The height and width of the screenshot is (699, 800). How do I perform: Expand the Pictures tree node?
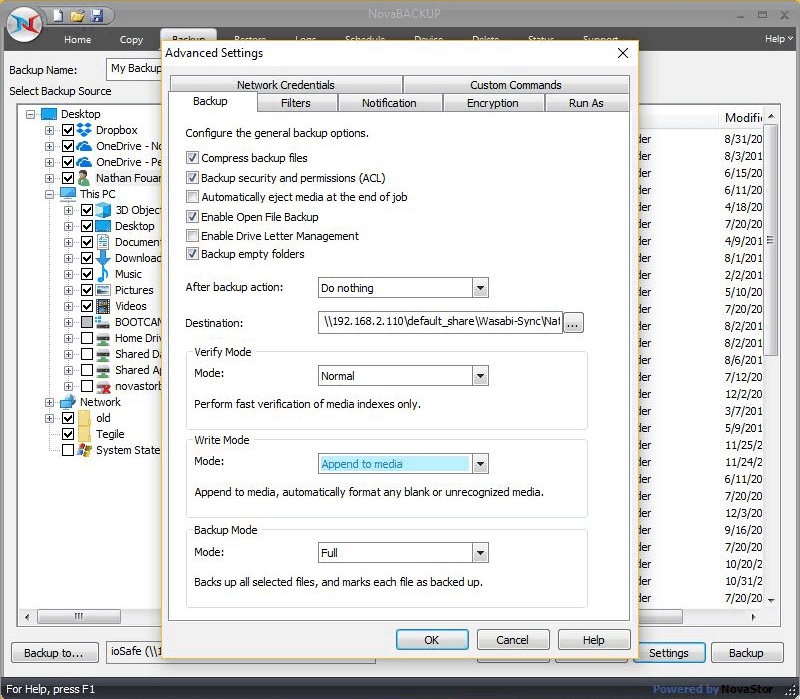coord(68,290)
